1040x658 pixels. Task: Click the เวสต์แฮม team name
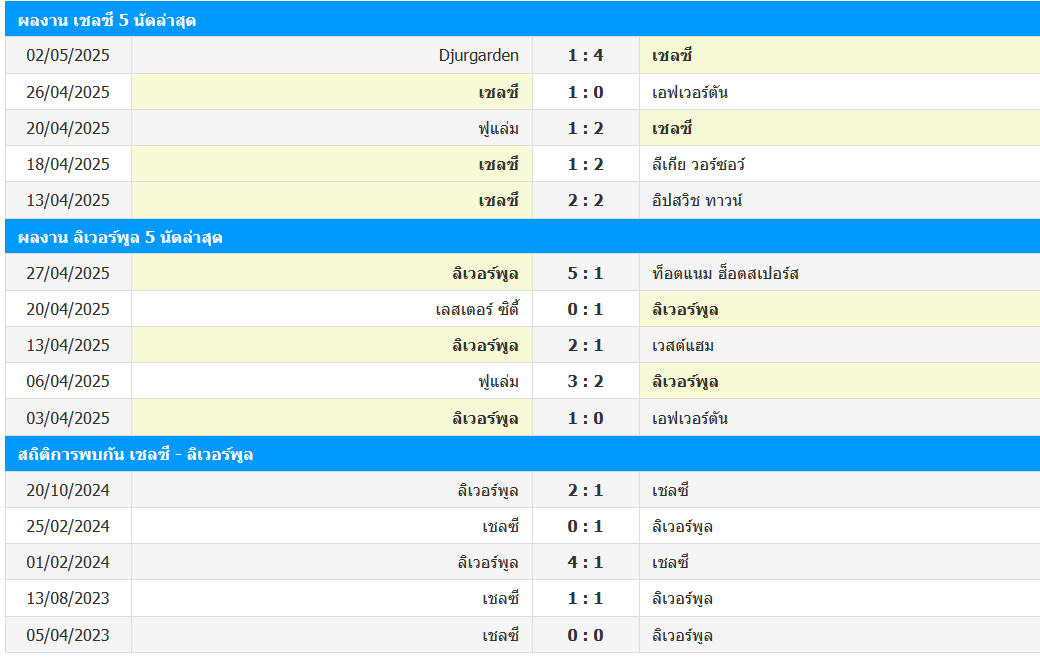682,345
